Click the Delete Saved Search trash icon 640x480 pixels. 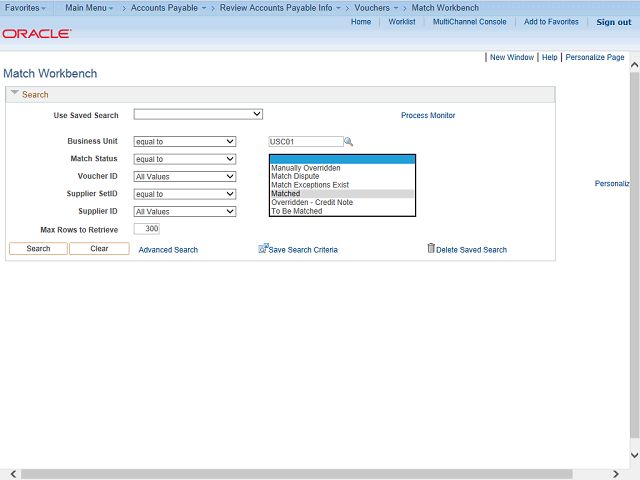pos(431,248)
